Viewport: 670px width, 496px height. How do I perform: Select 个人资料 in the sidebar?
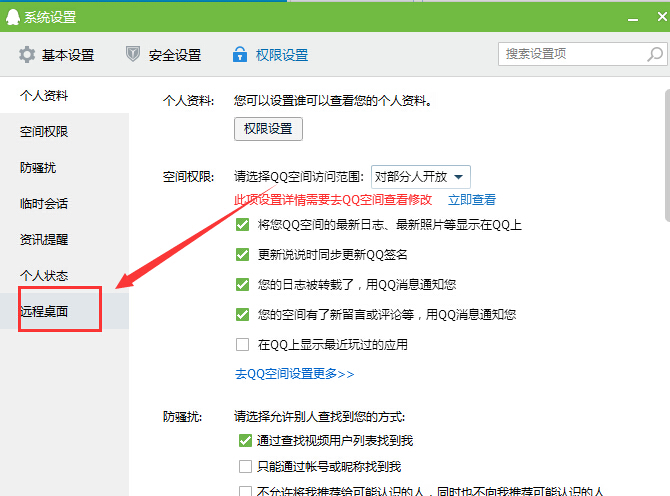pyautogui.click(x=65, y=95)
